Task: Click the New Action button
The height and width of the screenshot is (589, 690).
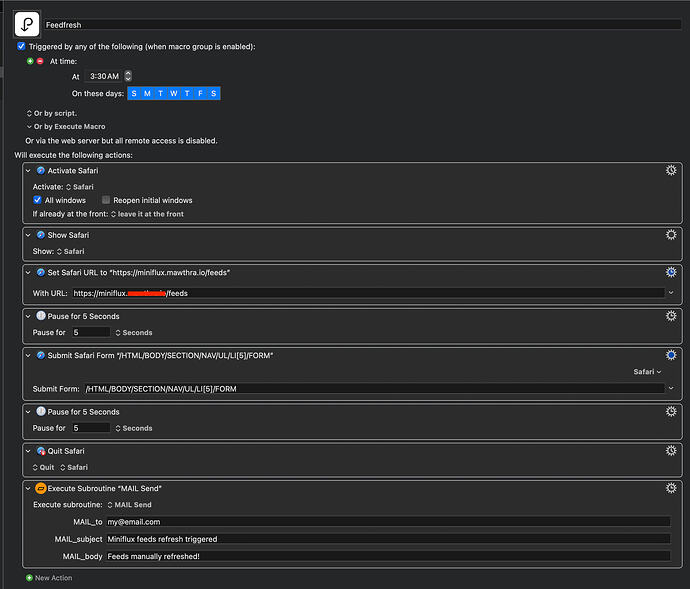Action: point(49,578)
